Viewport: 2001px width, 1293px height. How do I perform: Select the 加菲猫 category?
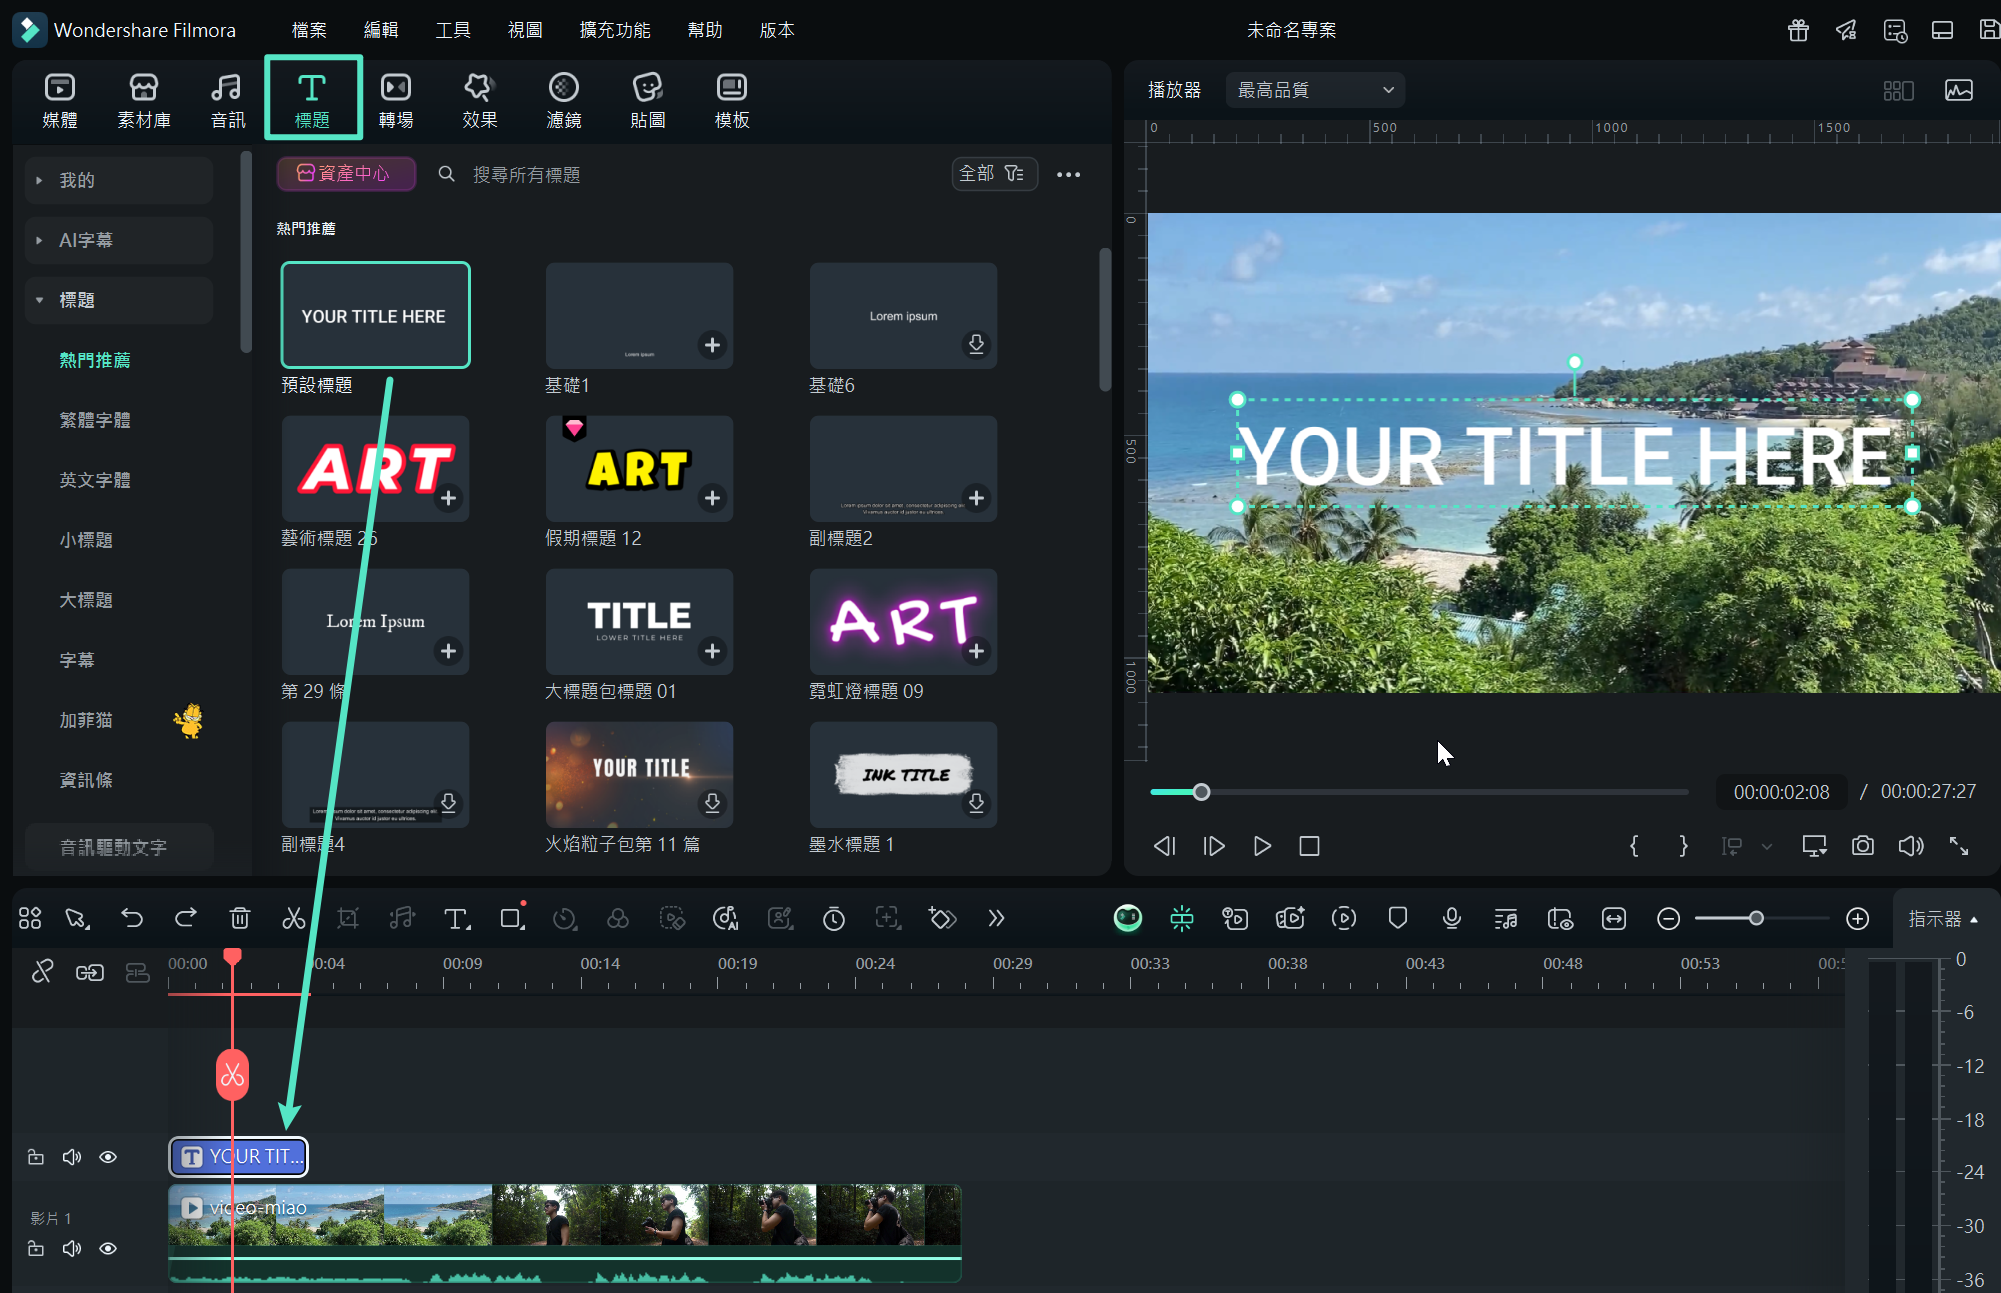click(86, 720)
